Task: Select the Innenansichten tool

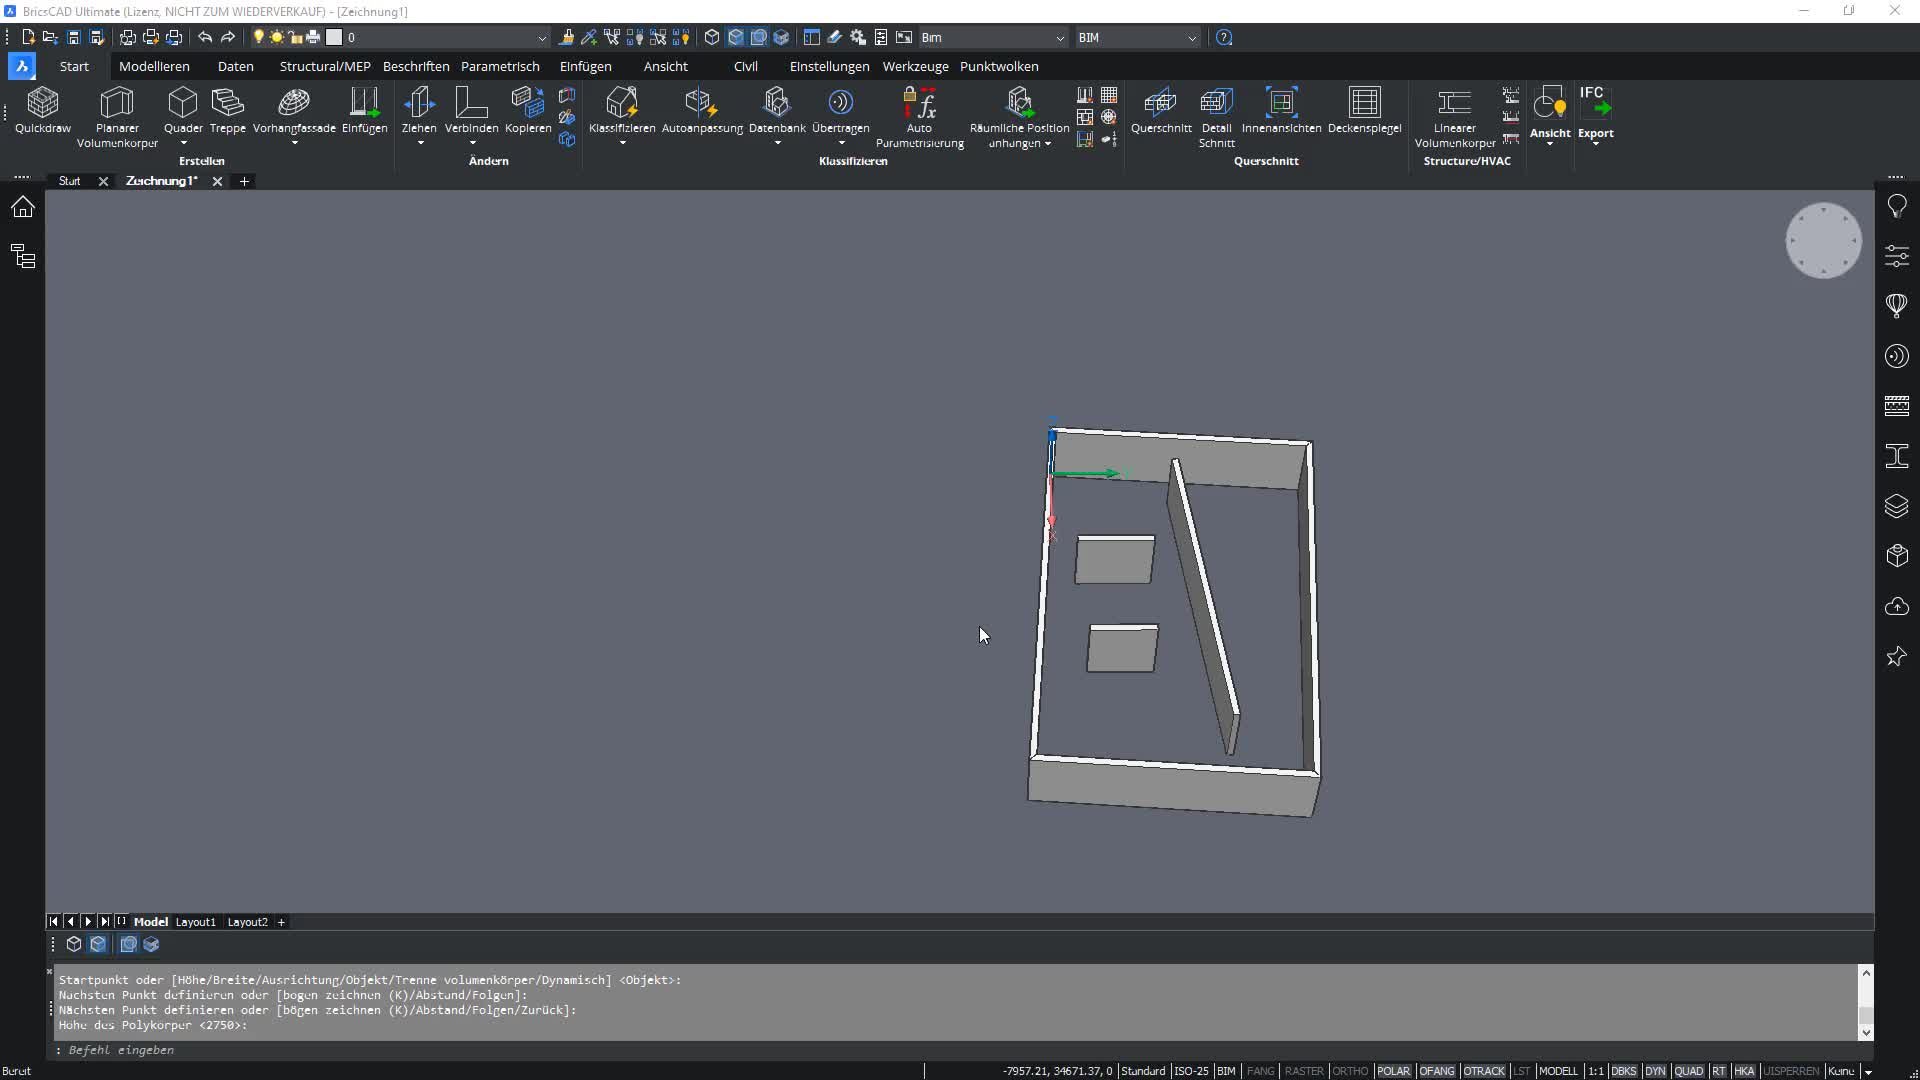Action: pyautogui.click(x=1281, y=110)
